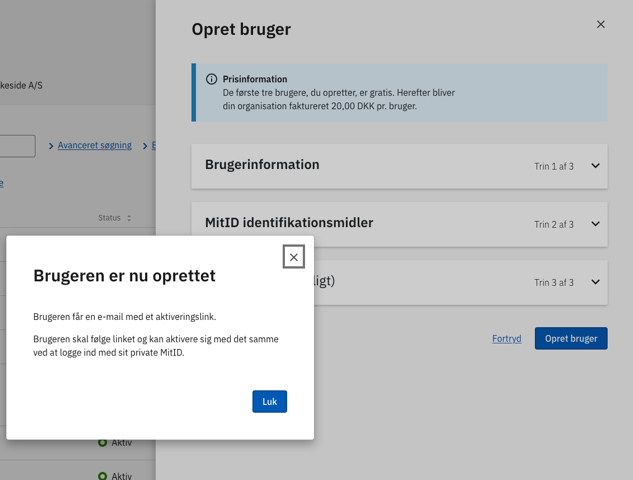
Task: Click the 'Trin 1 af 3' label
Action: [554, 166]
